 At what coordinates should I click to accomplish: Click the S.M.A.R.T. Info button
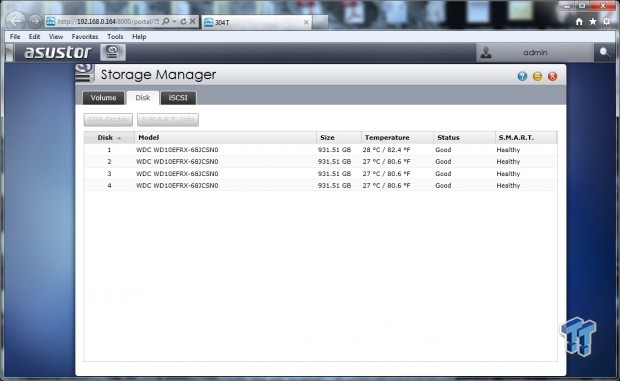(x=168, y=120)
